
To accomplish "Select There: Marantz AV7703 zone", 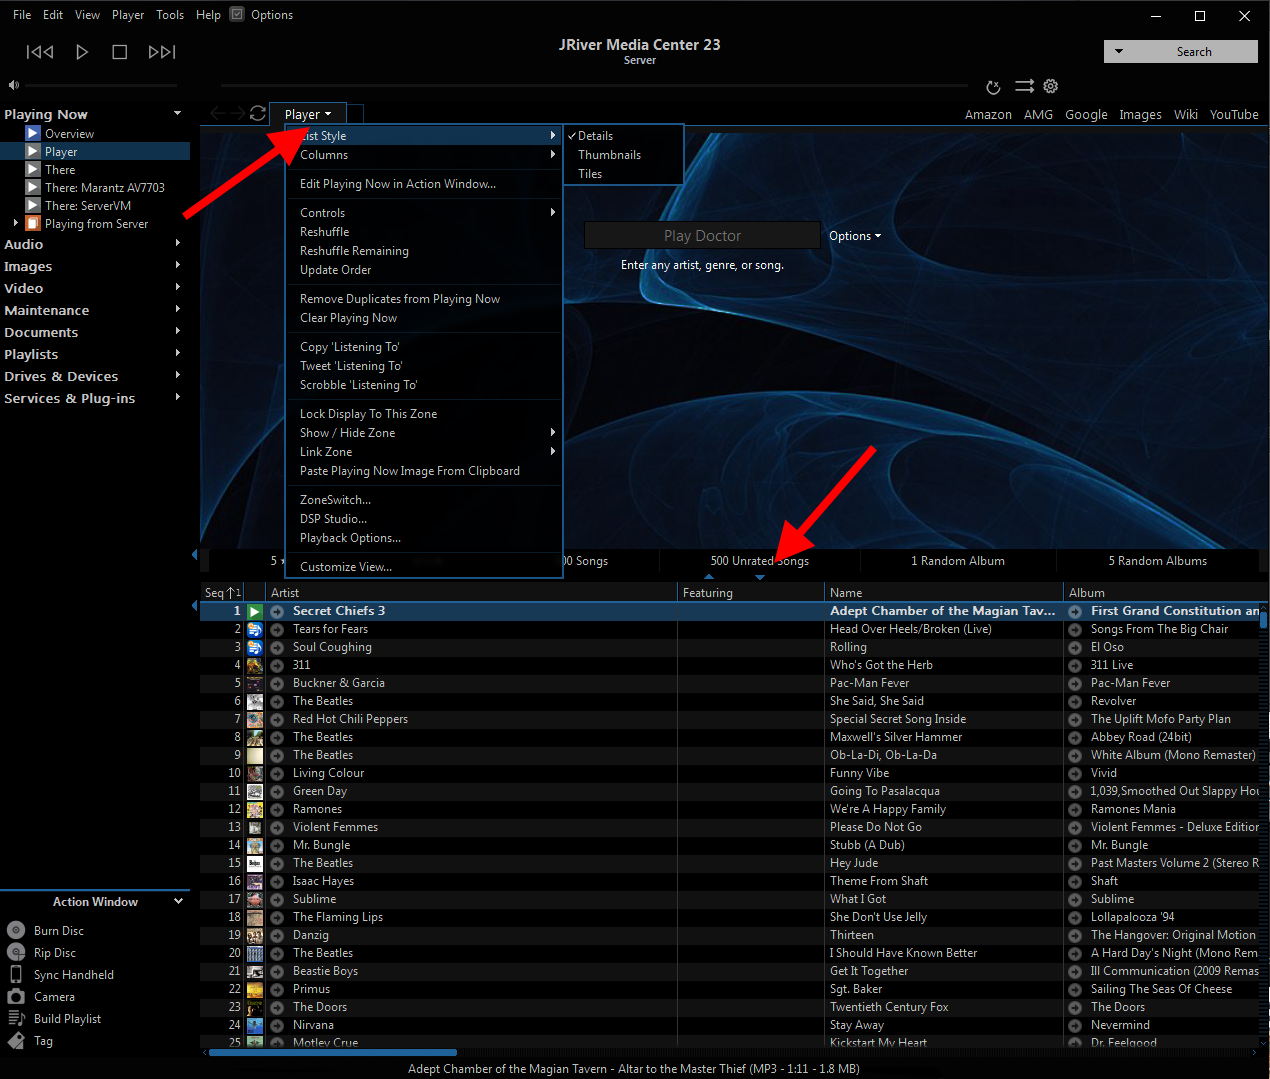I will pos(104,188).
